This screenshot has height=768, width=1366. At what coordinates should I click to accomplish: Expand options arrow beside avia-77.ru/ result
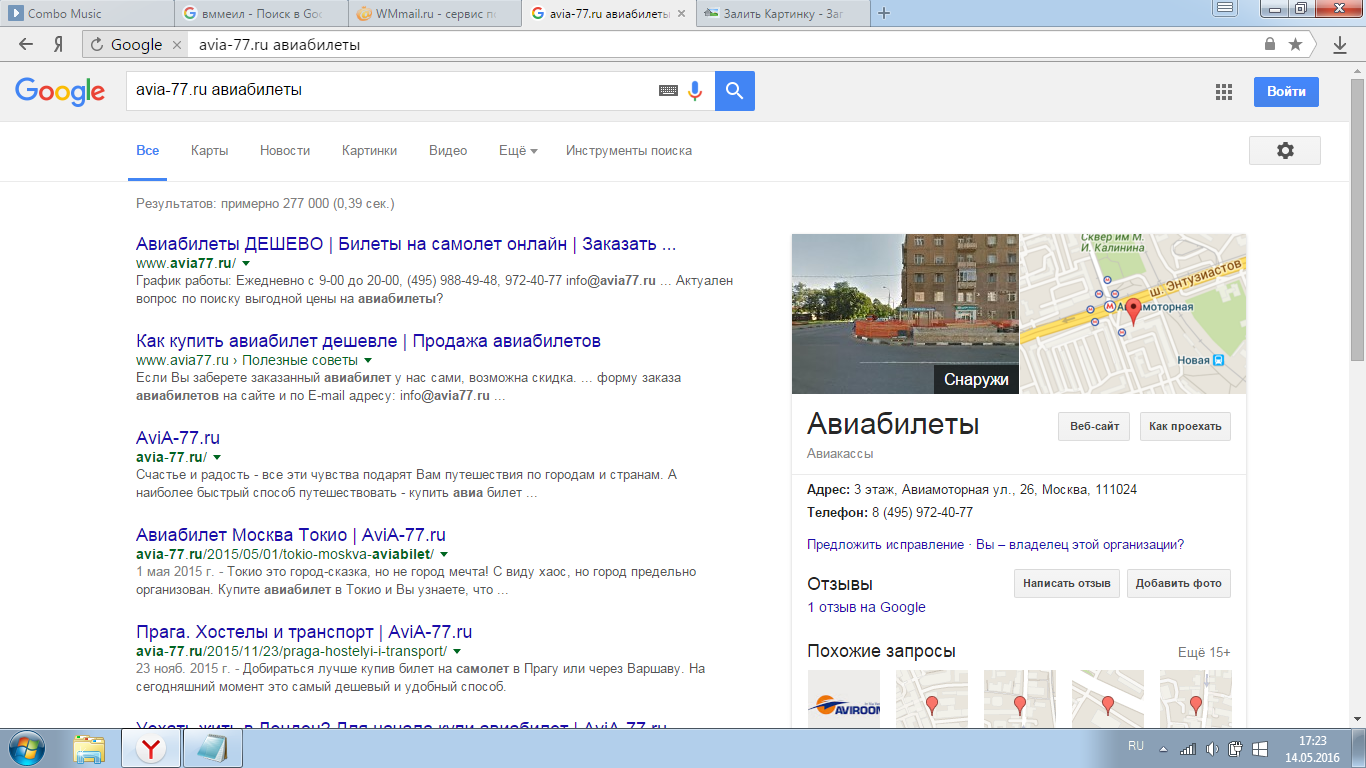coord(217,457)
